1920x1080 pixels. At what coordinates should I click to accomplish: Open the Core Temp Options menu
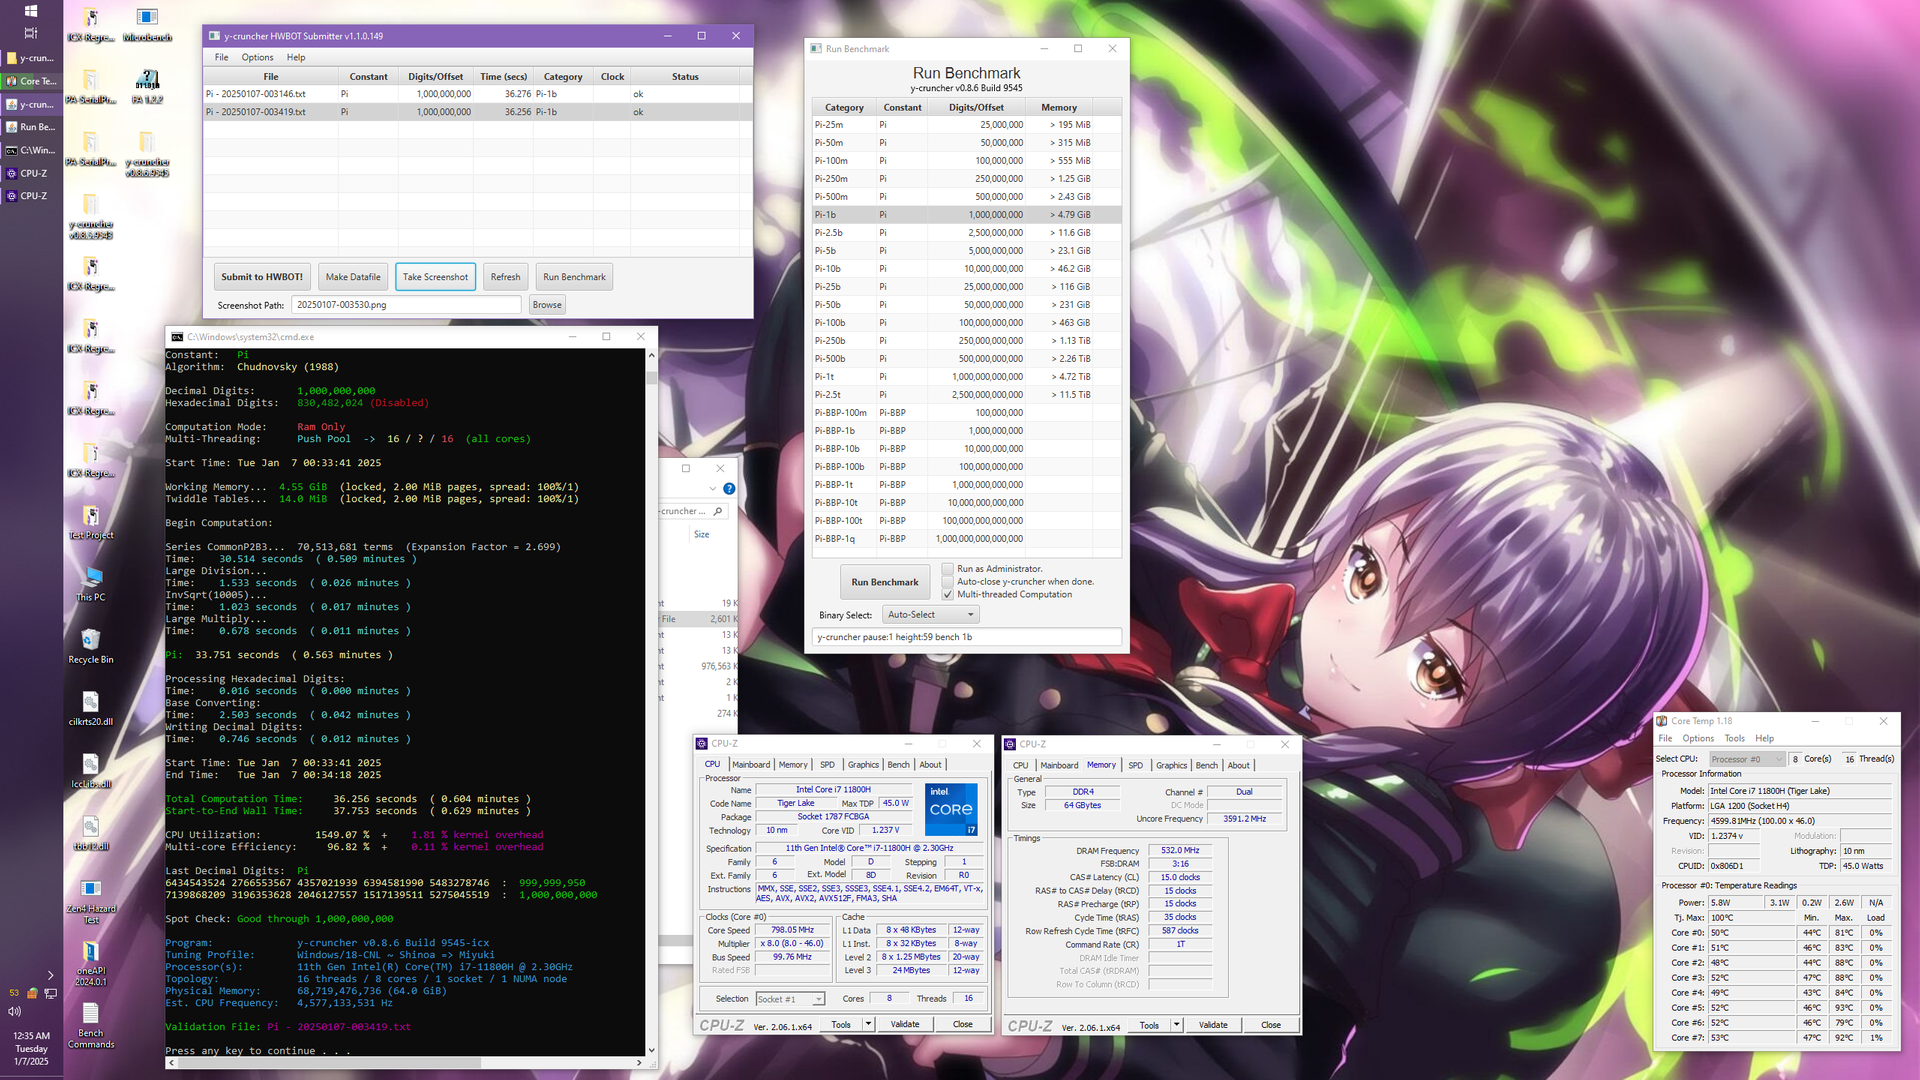click(1698, 739)
